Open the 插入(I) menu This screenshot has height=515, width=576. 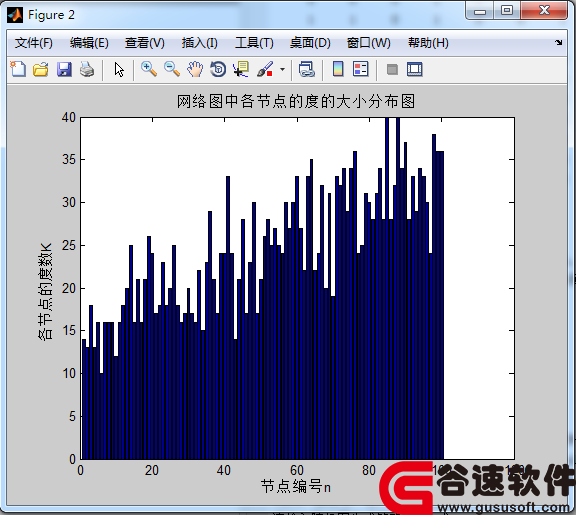pos(200,43)
